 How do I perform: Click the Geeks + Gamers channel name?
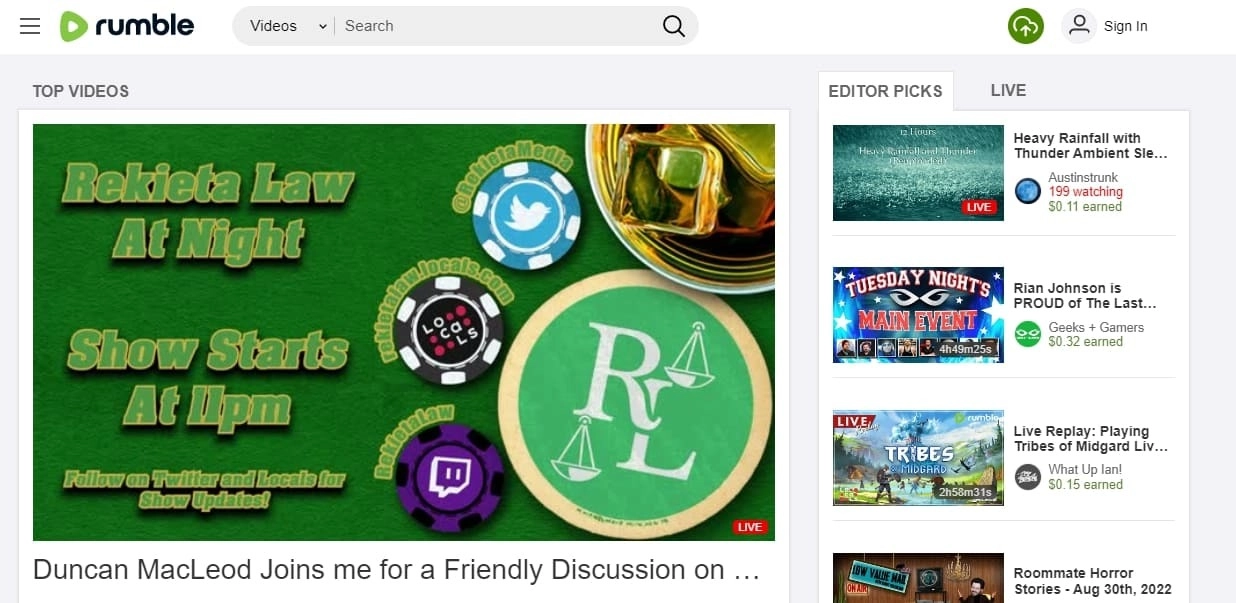click(1096, 327)
